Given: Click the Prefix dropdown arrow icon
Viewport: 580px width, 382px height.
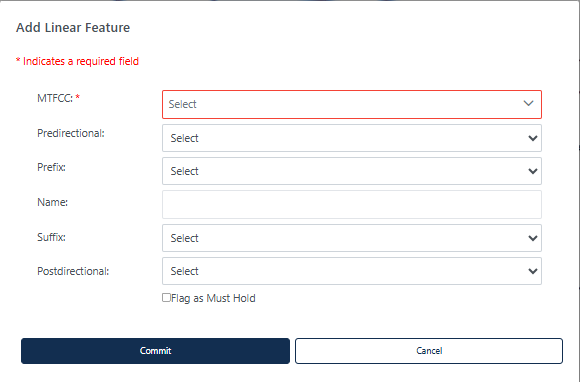Looking at the screenshot, I should coord(533,171).
